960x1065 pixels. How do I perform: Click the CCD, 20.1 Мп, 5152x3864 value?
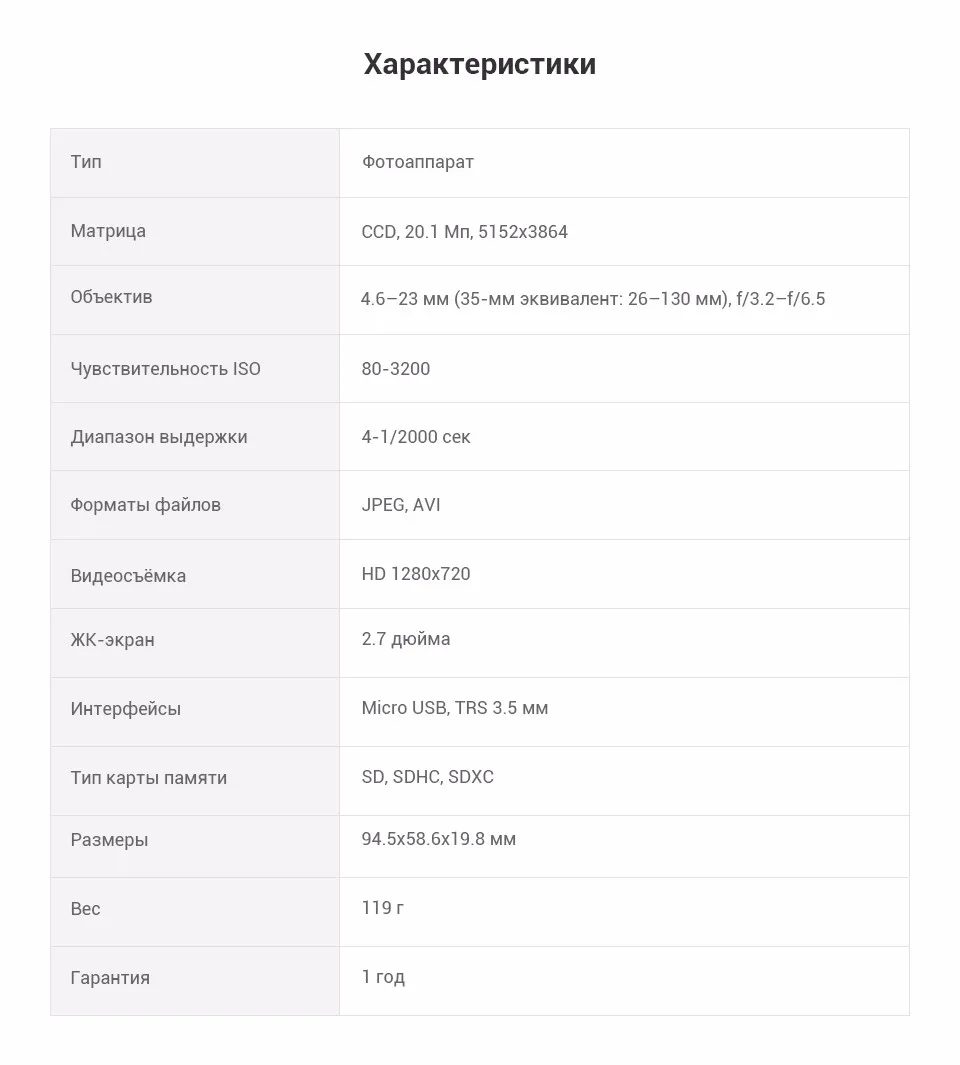465,232
